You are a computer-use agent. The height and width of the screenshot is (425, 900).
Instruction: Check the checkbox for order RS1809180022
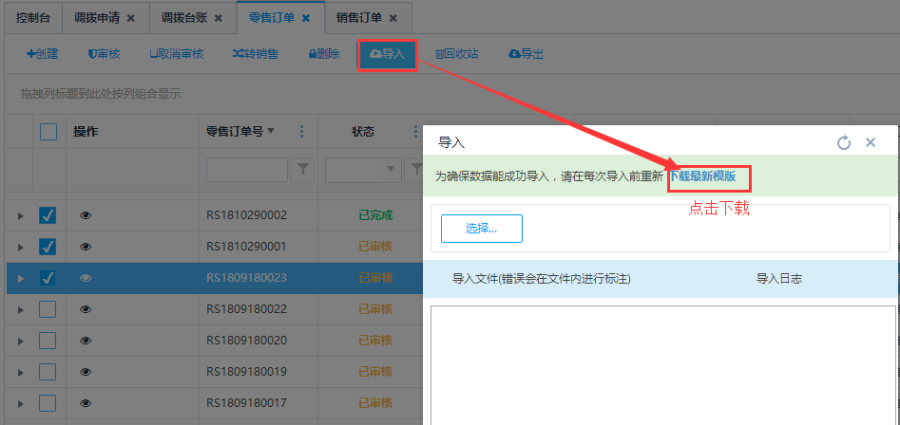click(48, 309)
